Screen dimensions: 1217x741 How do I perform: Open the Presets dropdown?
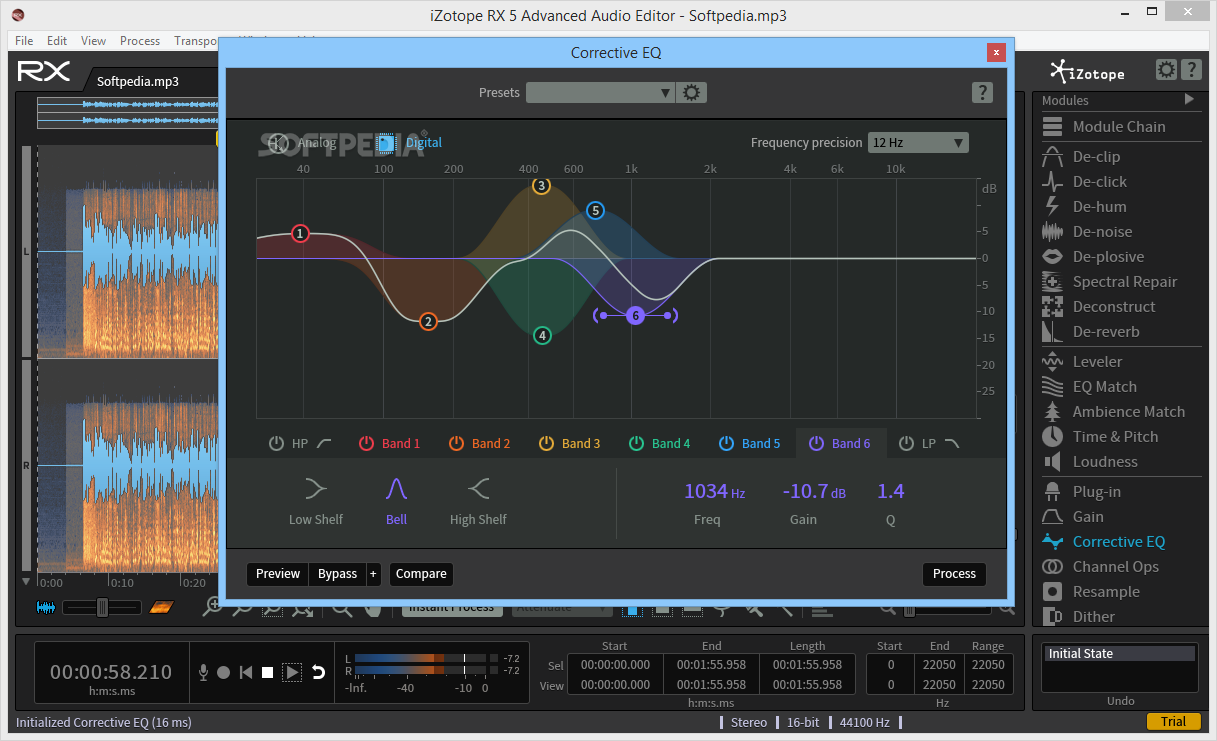(x=601, y=93)
